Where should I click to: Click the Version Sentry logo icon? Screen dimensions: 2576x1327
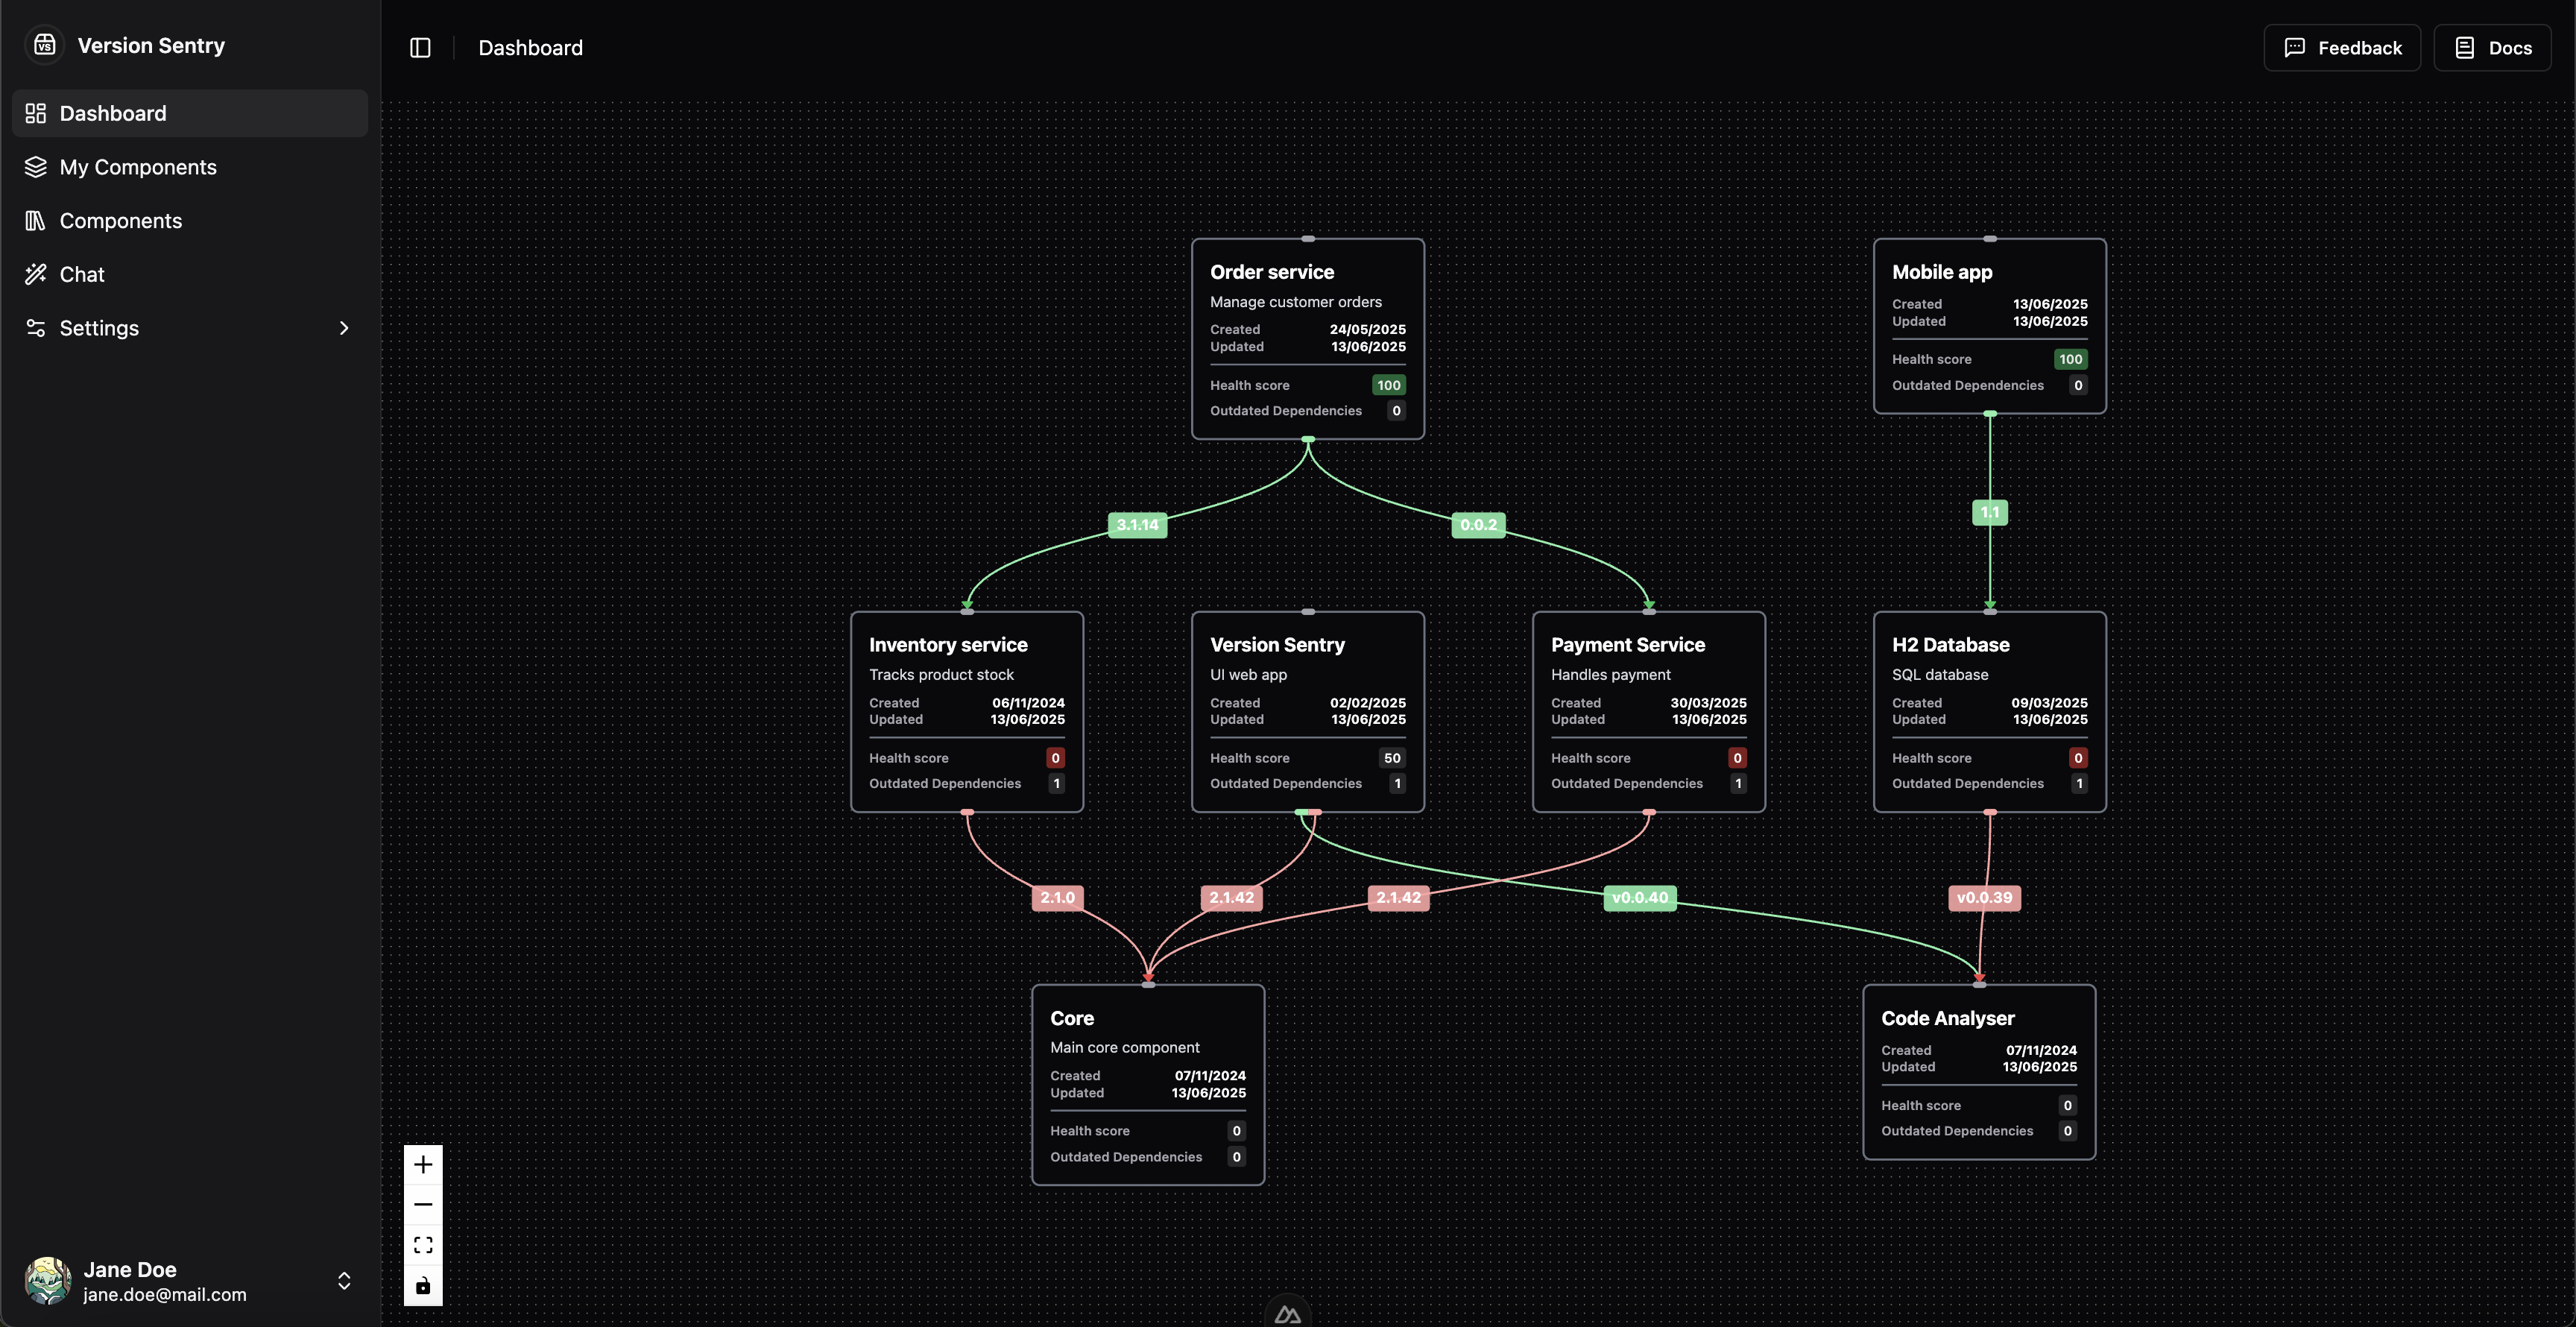(x=44, y=45)
